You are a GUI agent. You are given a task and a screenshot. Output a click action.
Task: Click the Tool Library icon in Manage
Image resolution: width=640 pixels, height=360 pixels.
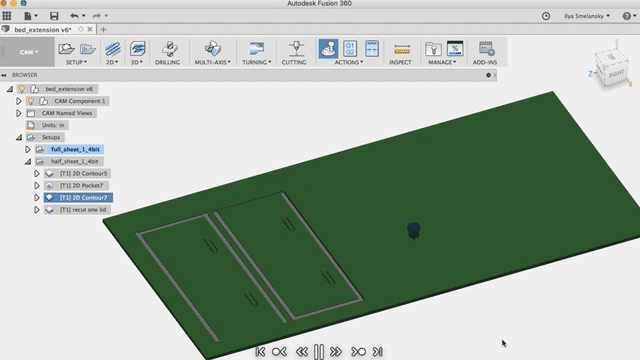pos(433,49)
